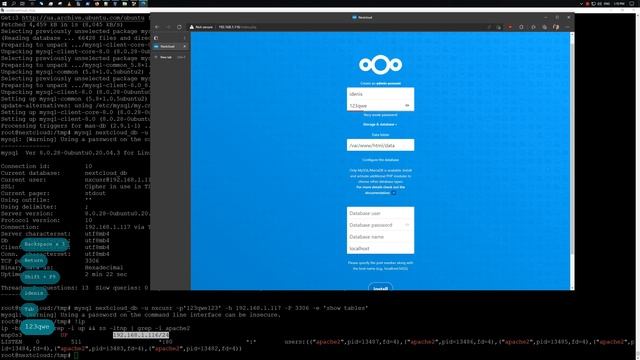The width and height of the screenshot is (640, 360).
Task: Click the browser profile avatar icon
Action: [556, 27]
